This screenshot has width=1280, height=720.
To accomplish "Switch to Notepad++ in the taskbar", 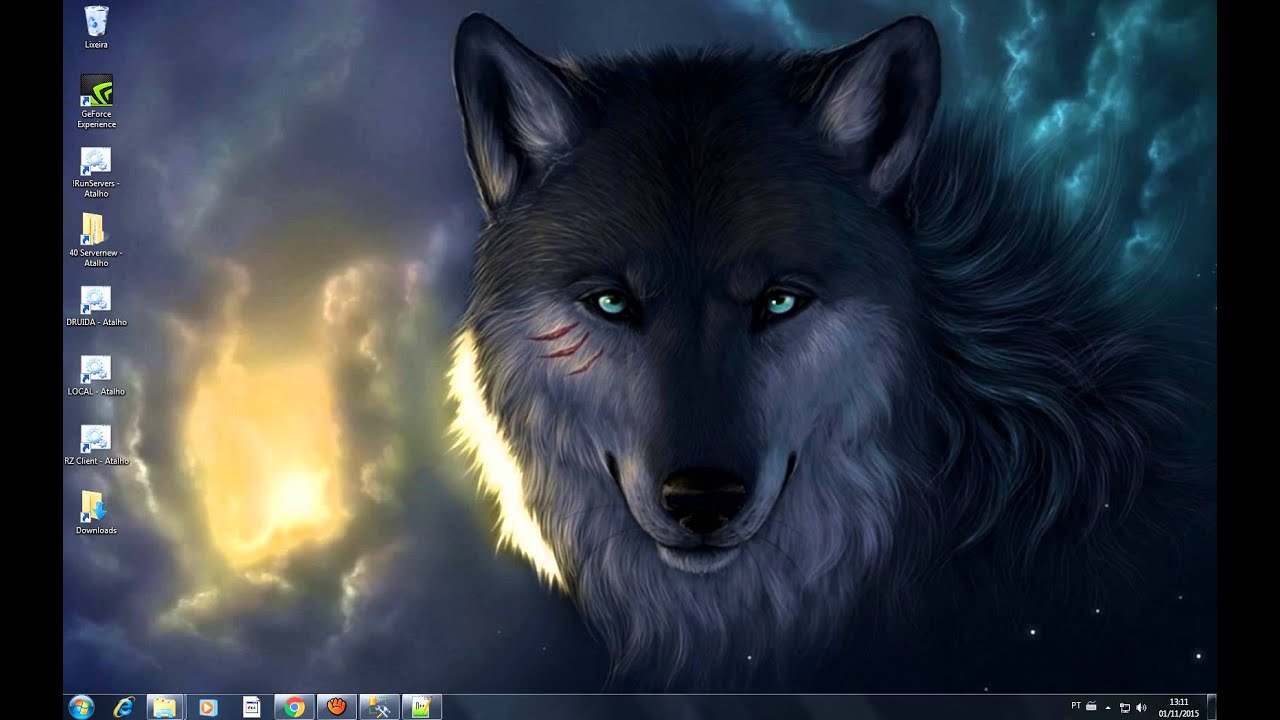I will click(422, 707).
